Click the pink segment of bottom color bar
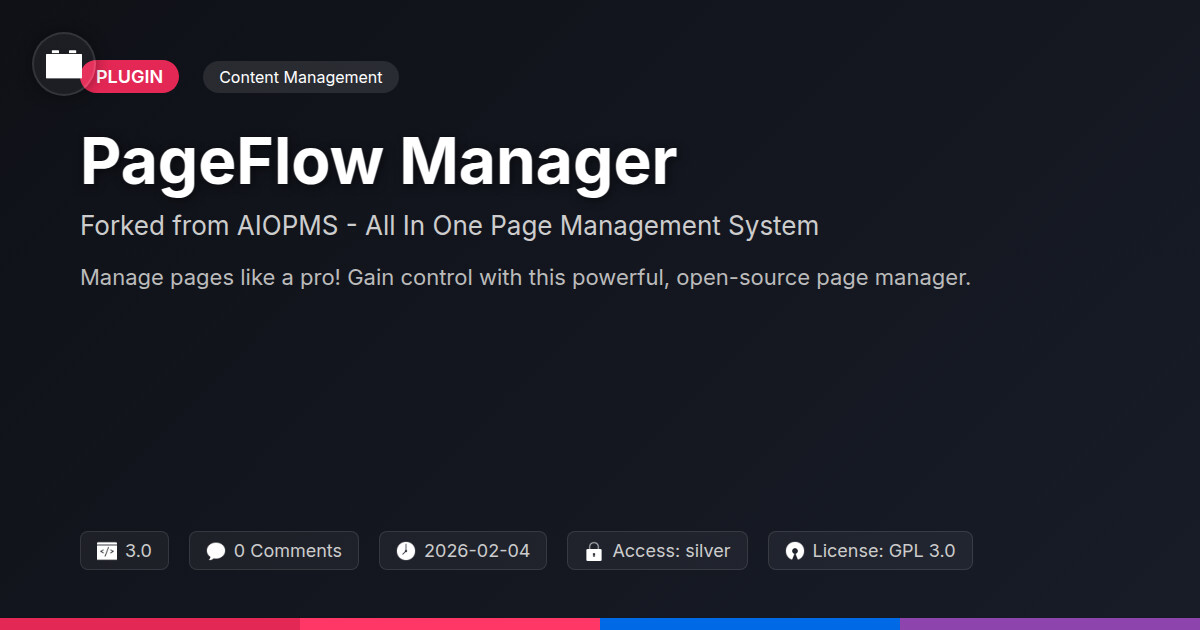 (450, 624)
